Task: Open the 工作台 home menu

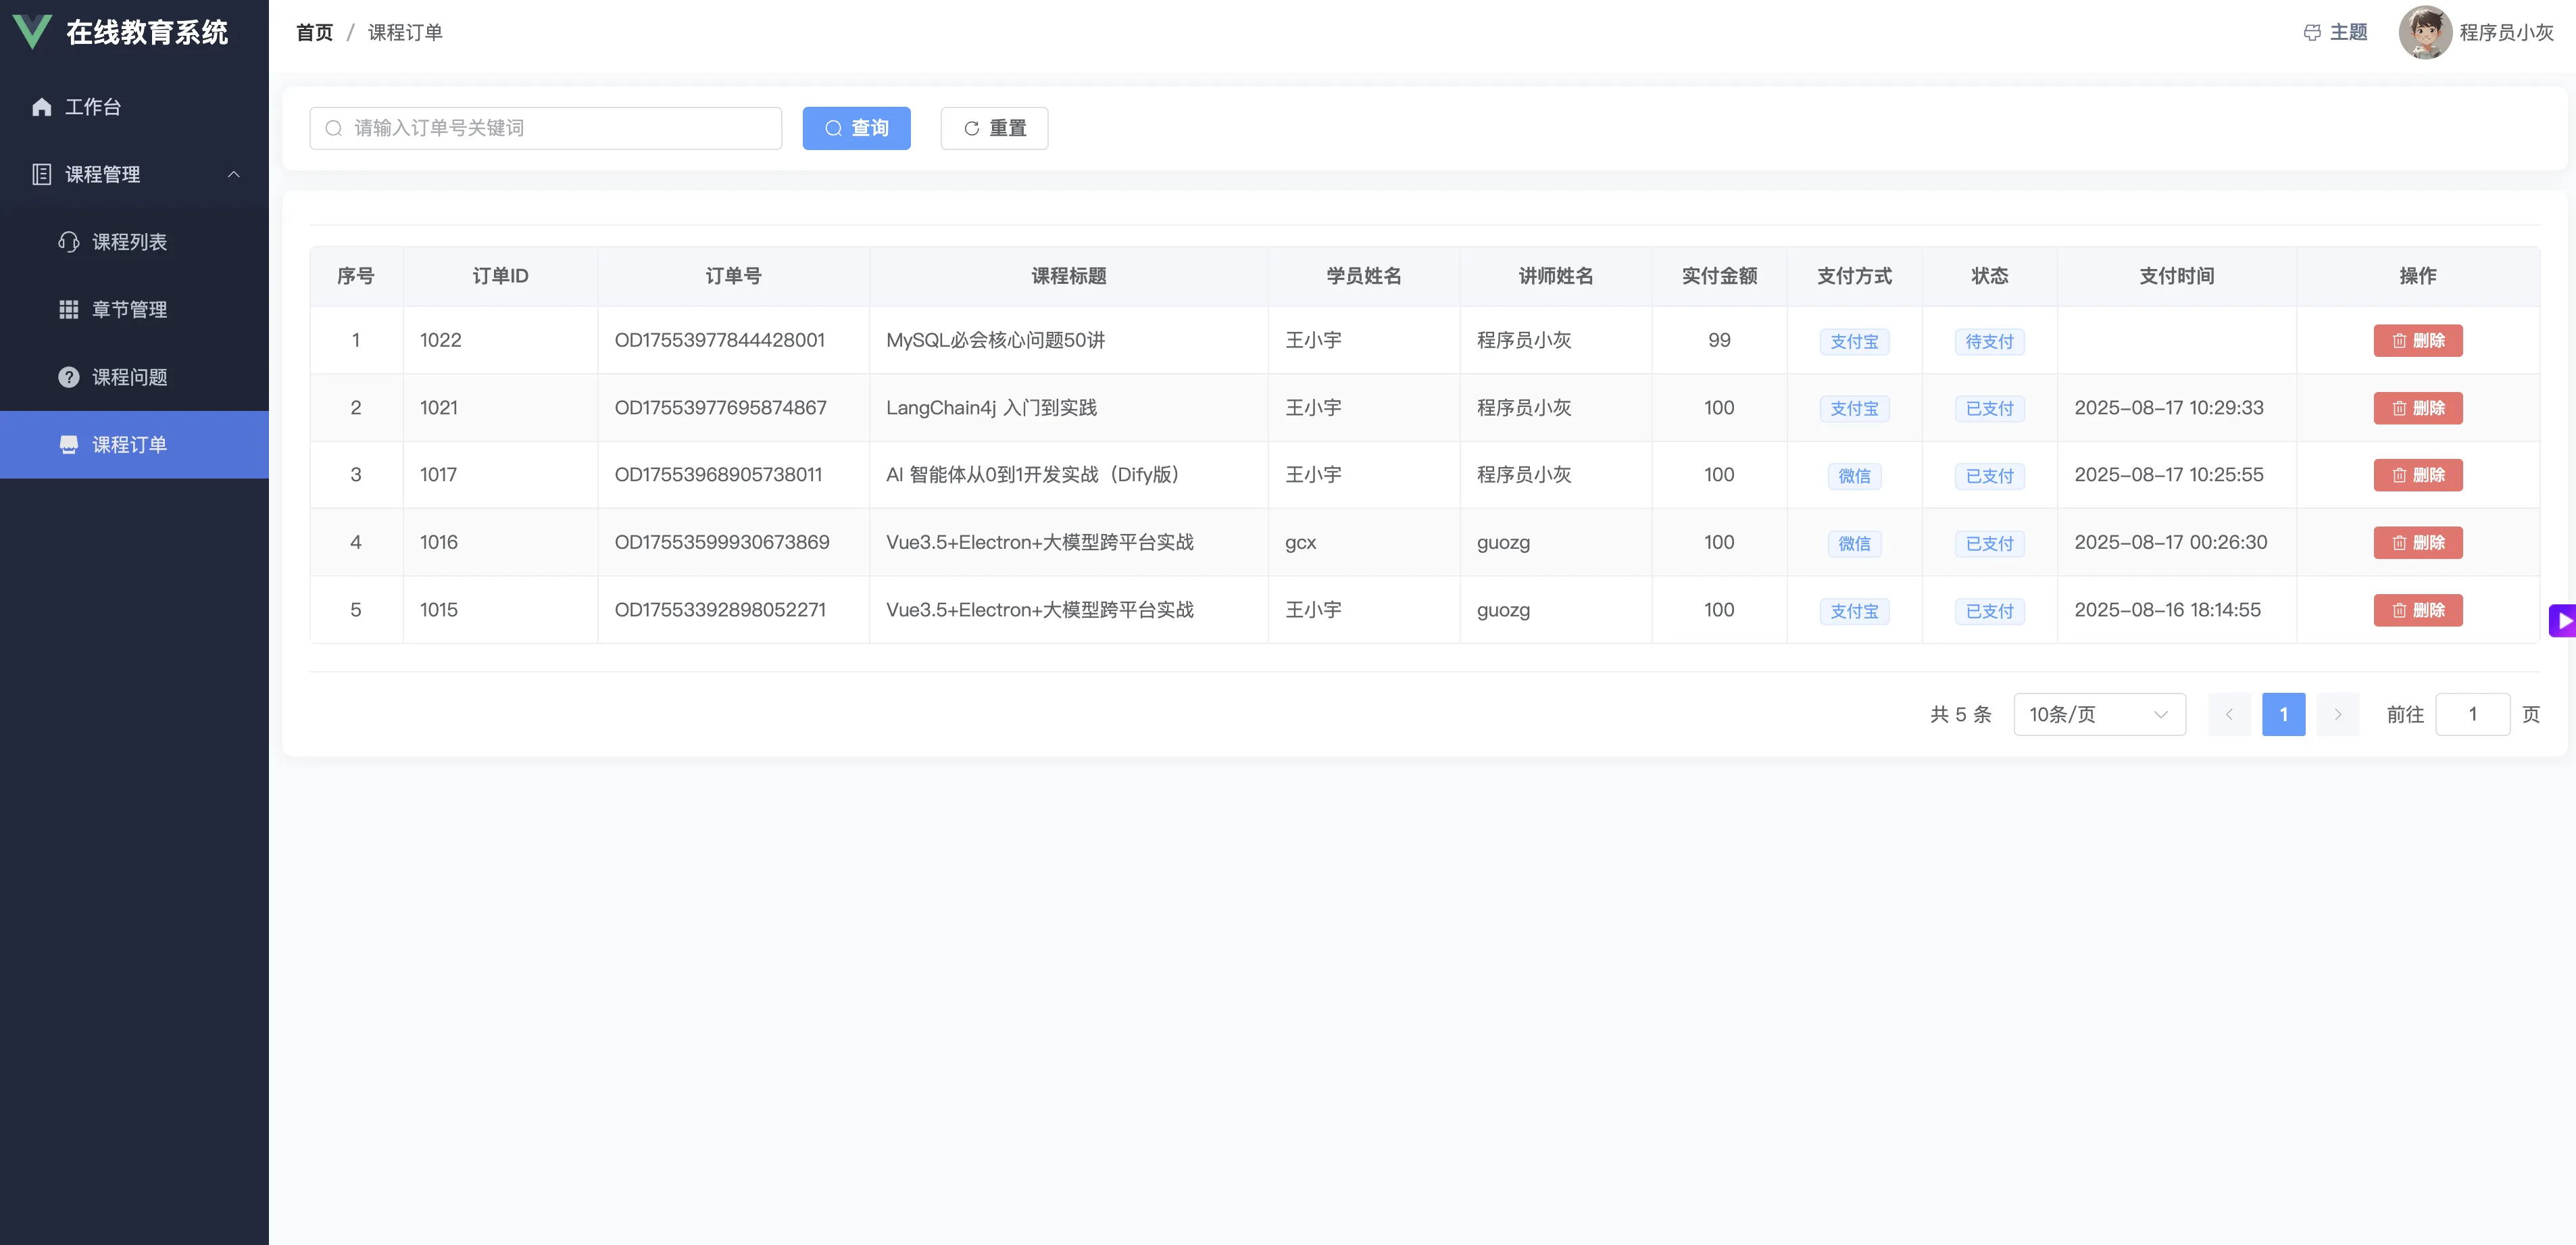Action: pos(92,107)
